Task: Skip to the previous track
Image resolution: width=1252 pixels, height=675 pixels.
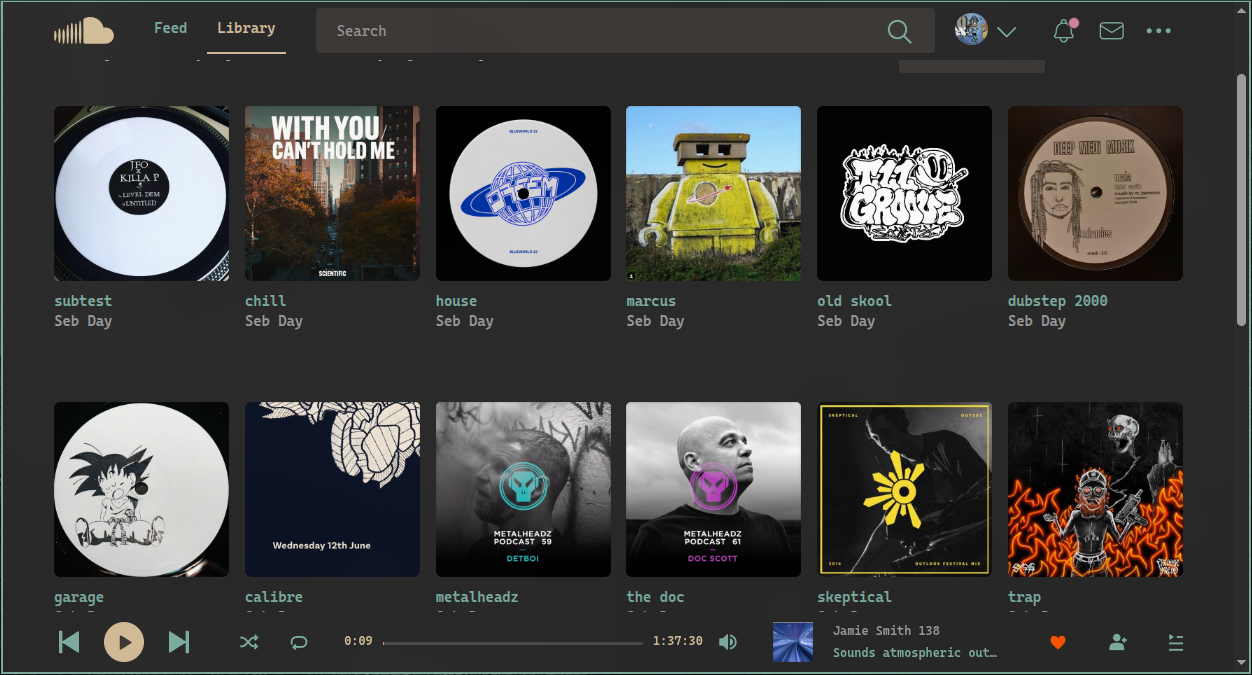Action: (69, 642)
